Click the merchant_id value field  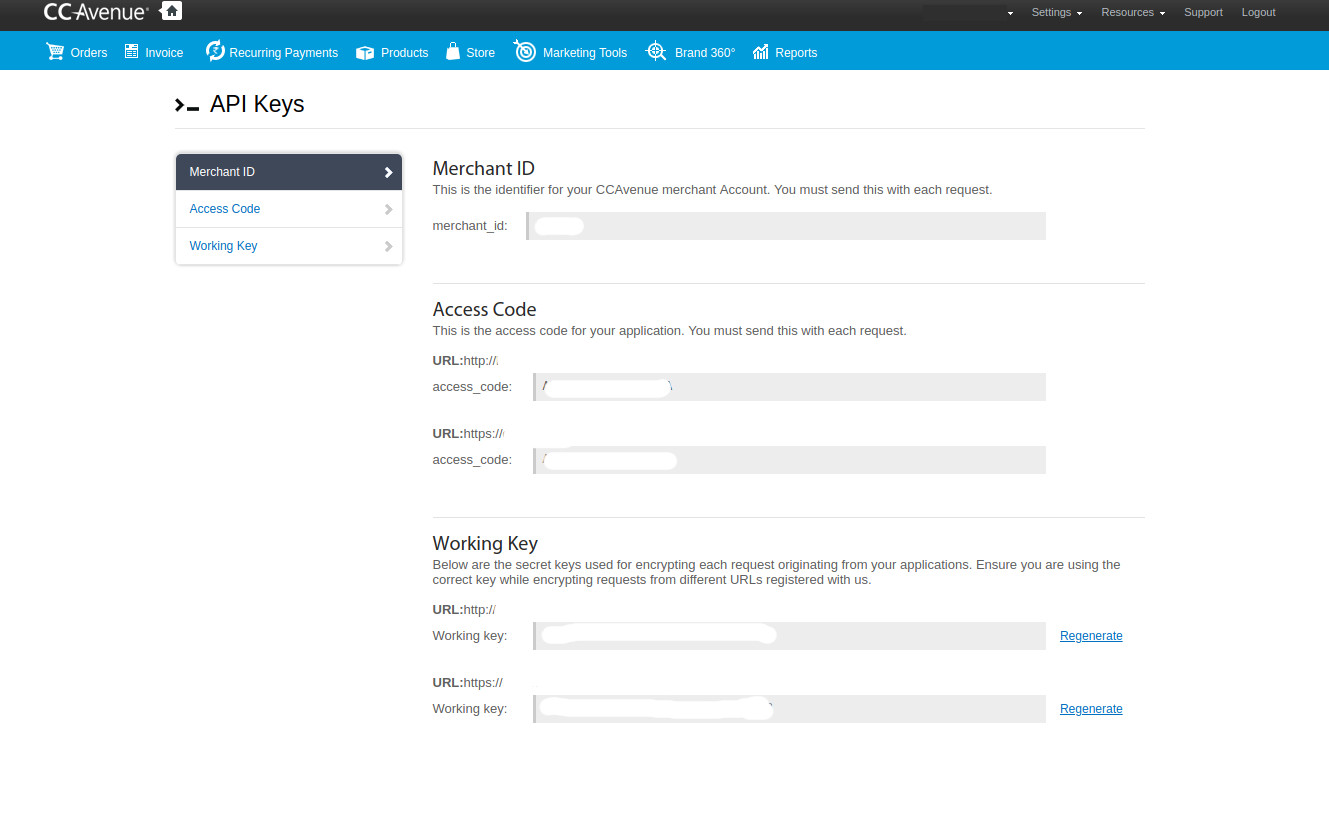click(786, 226)
